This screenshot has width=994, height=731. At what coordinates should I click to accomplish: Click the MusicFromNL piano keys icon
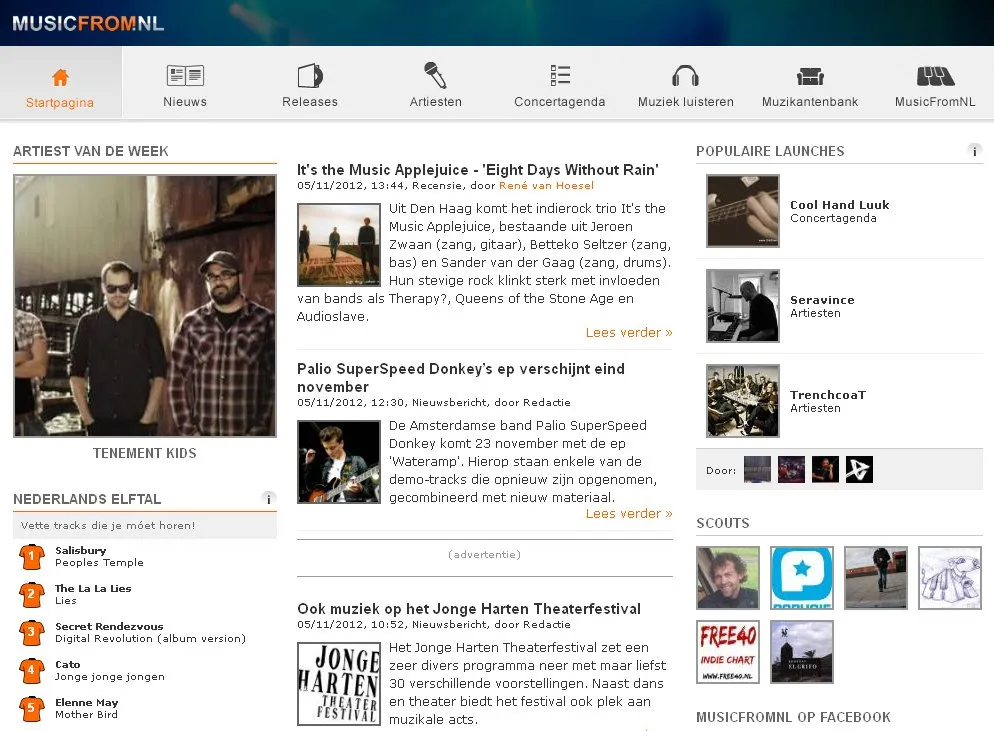click(x=935, y=76)
